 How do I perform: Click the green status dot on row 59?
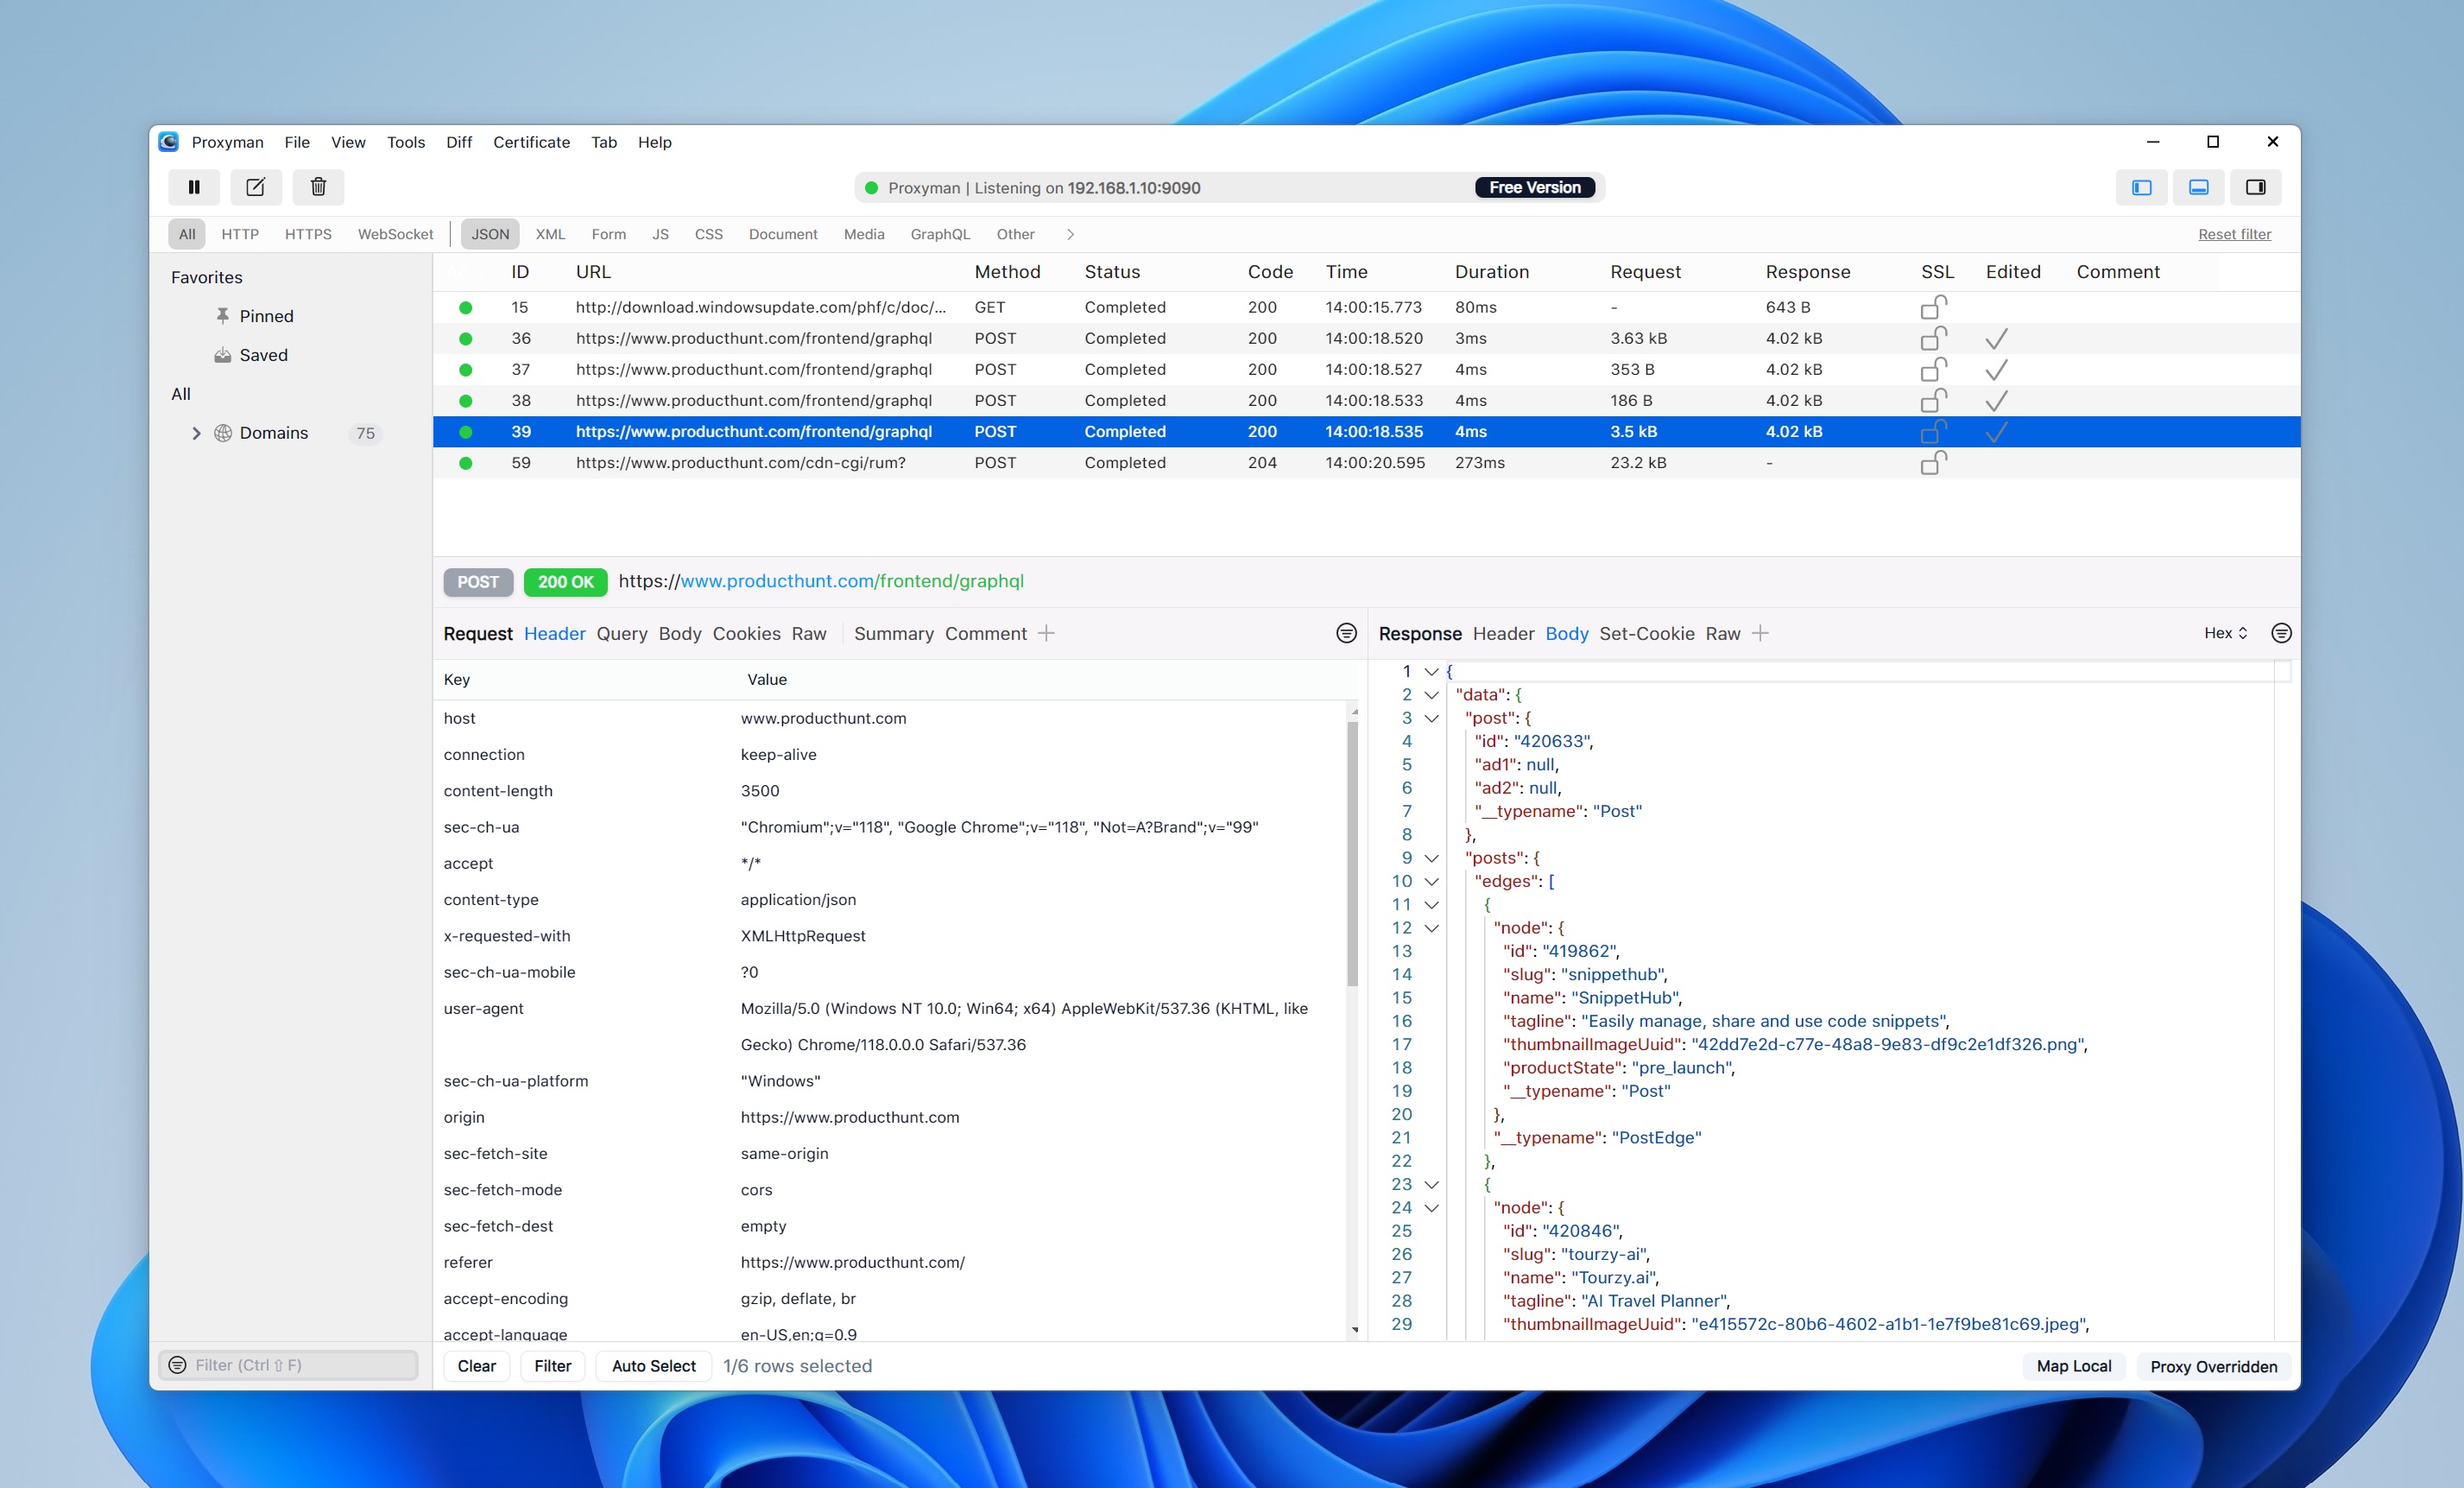pyautogui.click(x=466, y=463)
